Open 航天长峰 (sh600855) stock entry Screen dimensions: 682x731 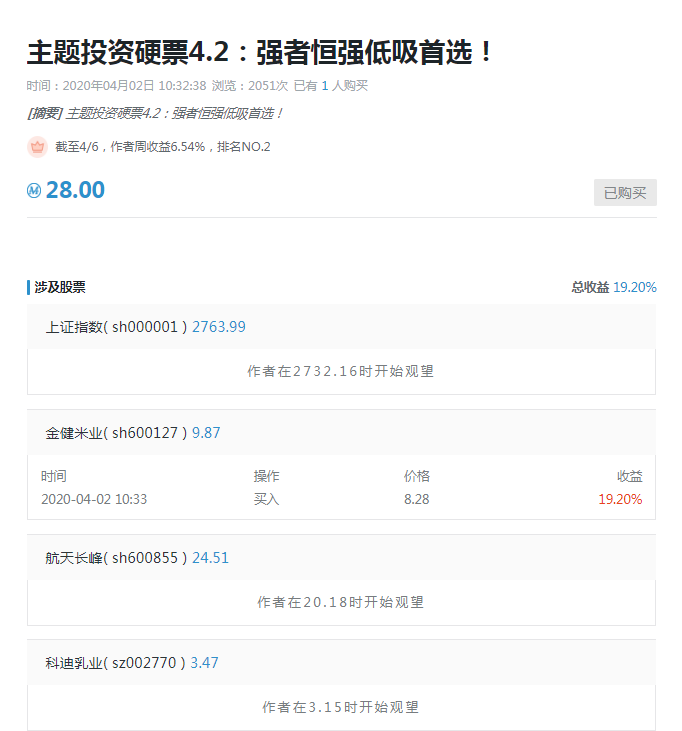pyautogui.click(x=341, y=558)
